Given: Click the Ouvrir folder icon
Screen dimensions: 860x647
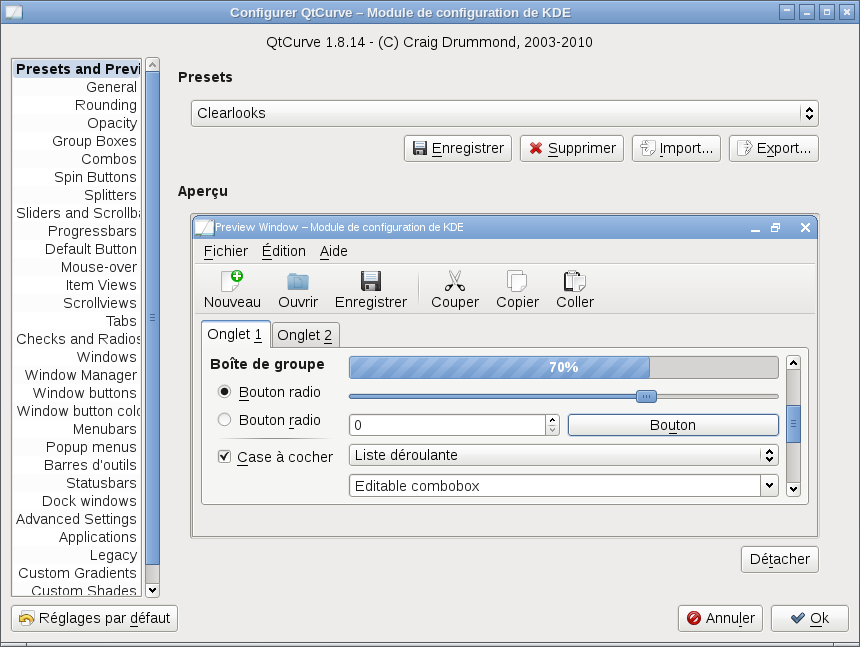Looking at the screenshot, I should click(x=298, y=281).
